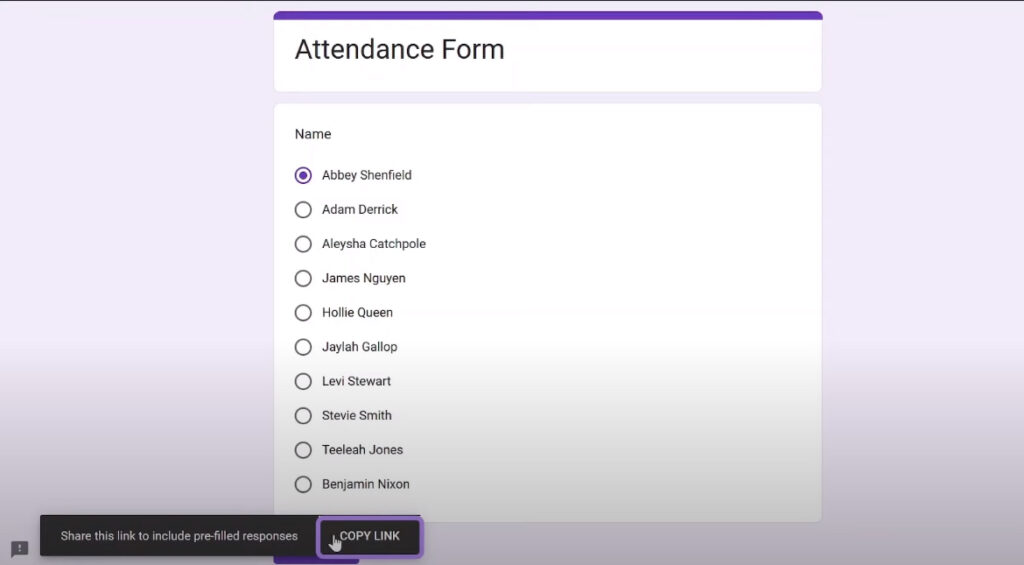The image size is (1024, 565).
Task: Click the Attendance Form title text
Action: coord(399,50)
